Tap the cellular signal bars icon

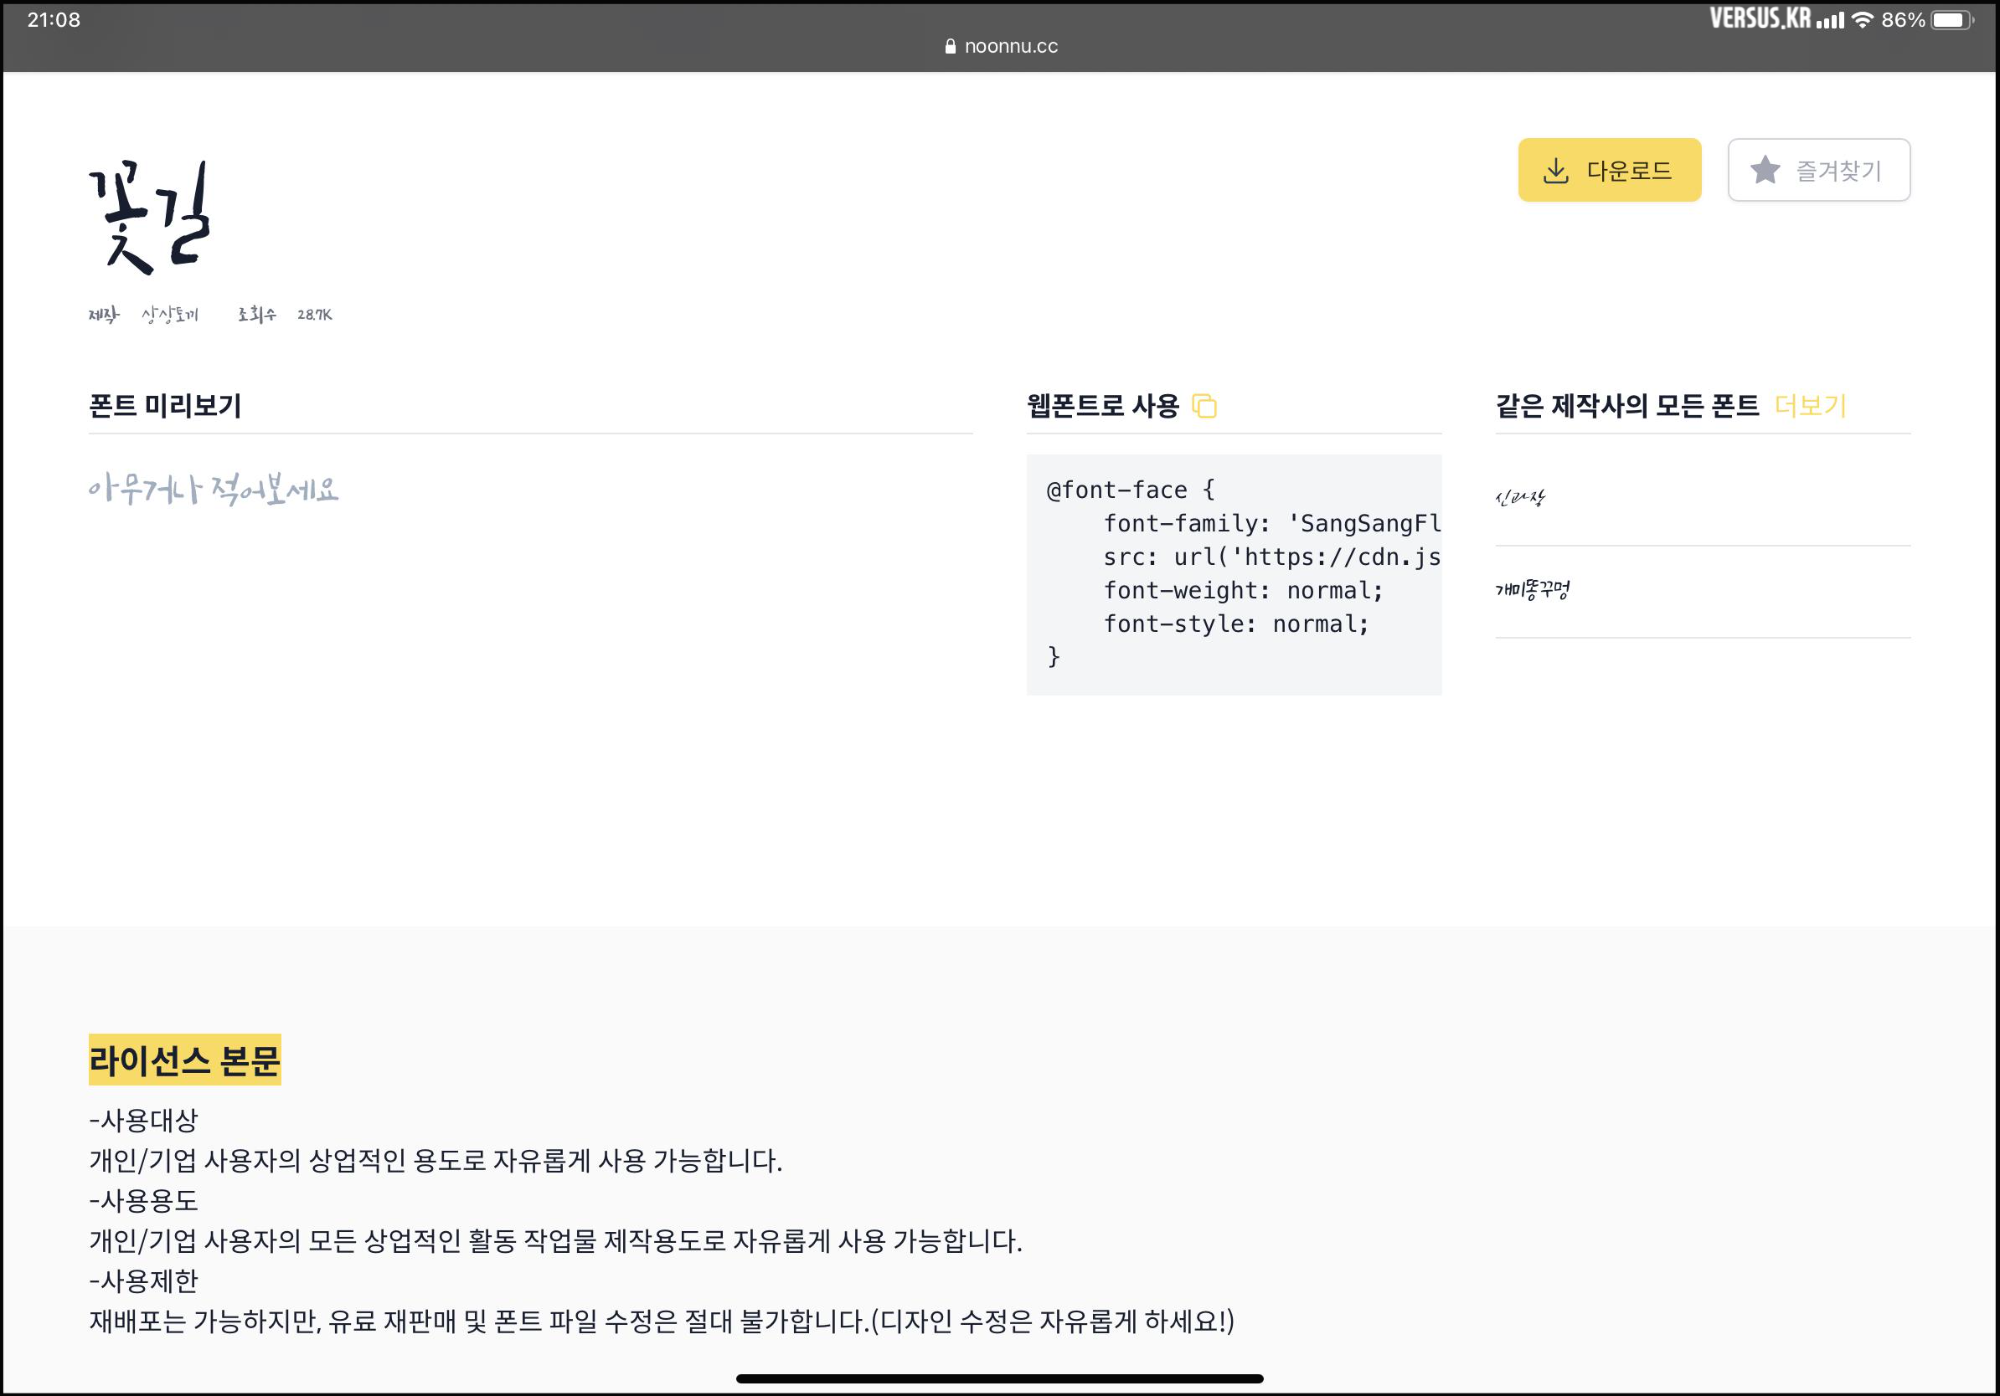[x=1830, y=20]
